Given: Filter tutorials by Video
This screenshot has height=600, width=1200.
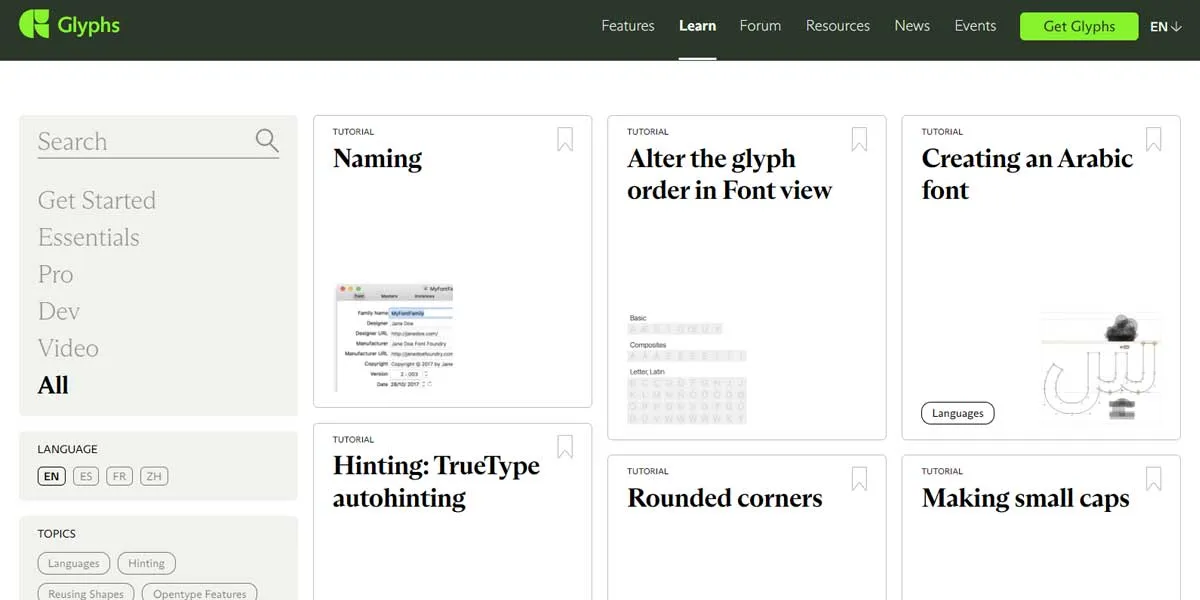Looking at the screenshot, I should click(x=68, y=348).
